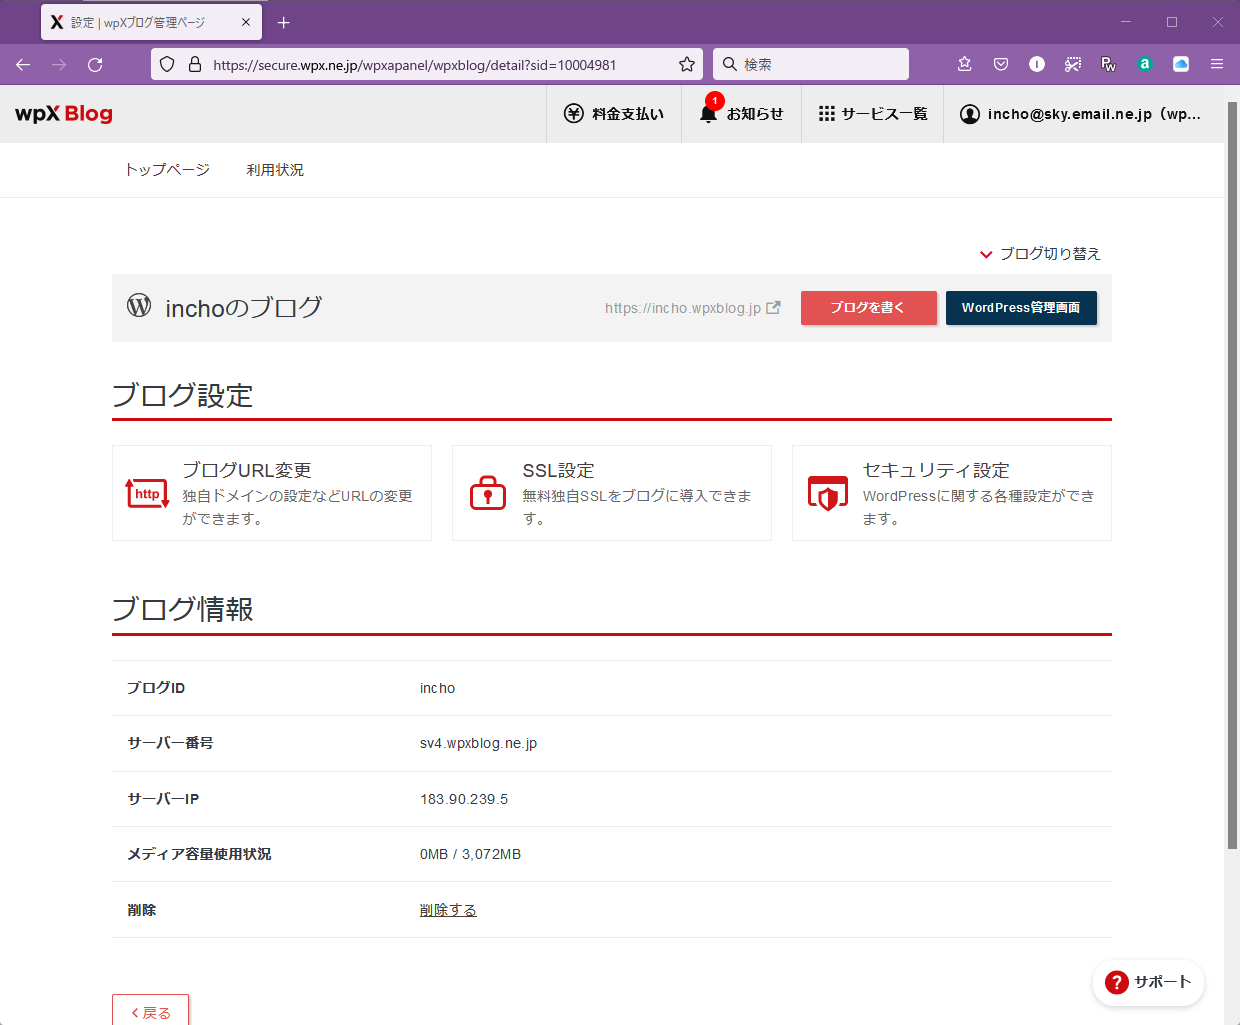Click the inchoのブログ title text
This screenshot has height=1025, width=1240.
[244, 308]
